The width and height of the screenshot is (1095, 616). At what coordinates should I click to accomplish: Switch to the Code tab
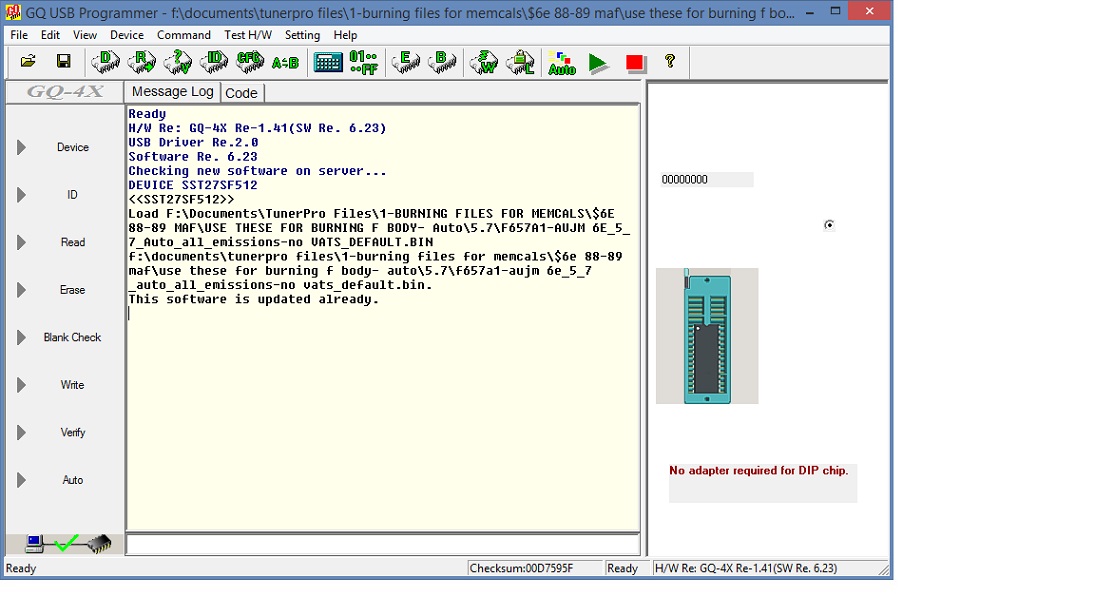coord(241,94)
